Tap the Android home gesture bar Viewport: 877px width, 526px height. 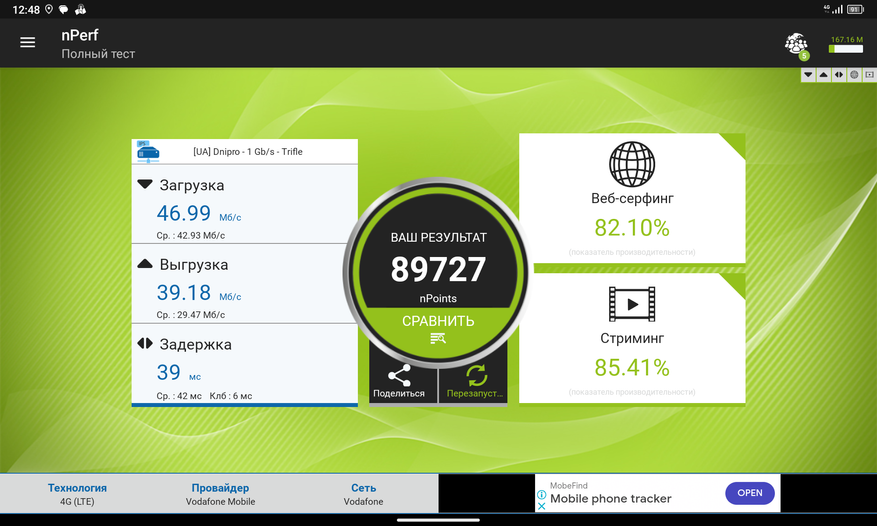pos(438,520)
